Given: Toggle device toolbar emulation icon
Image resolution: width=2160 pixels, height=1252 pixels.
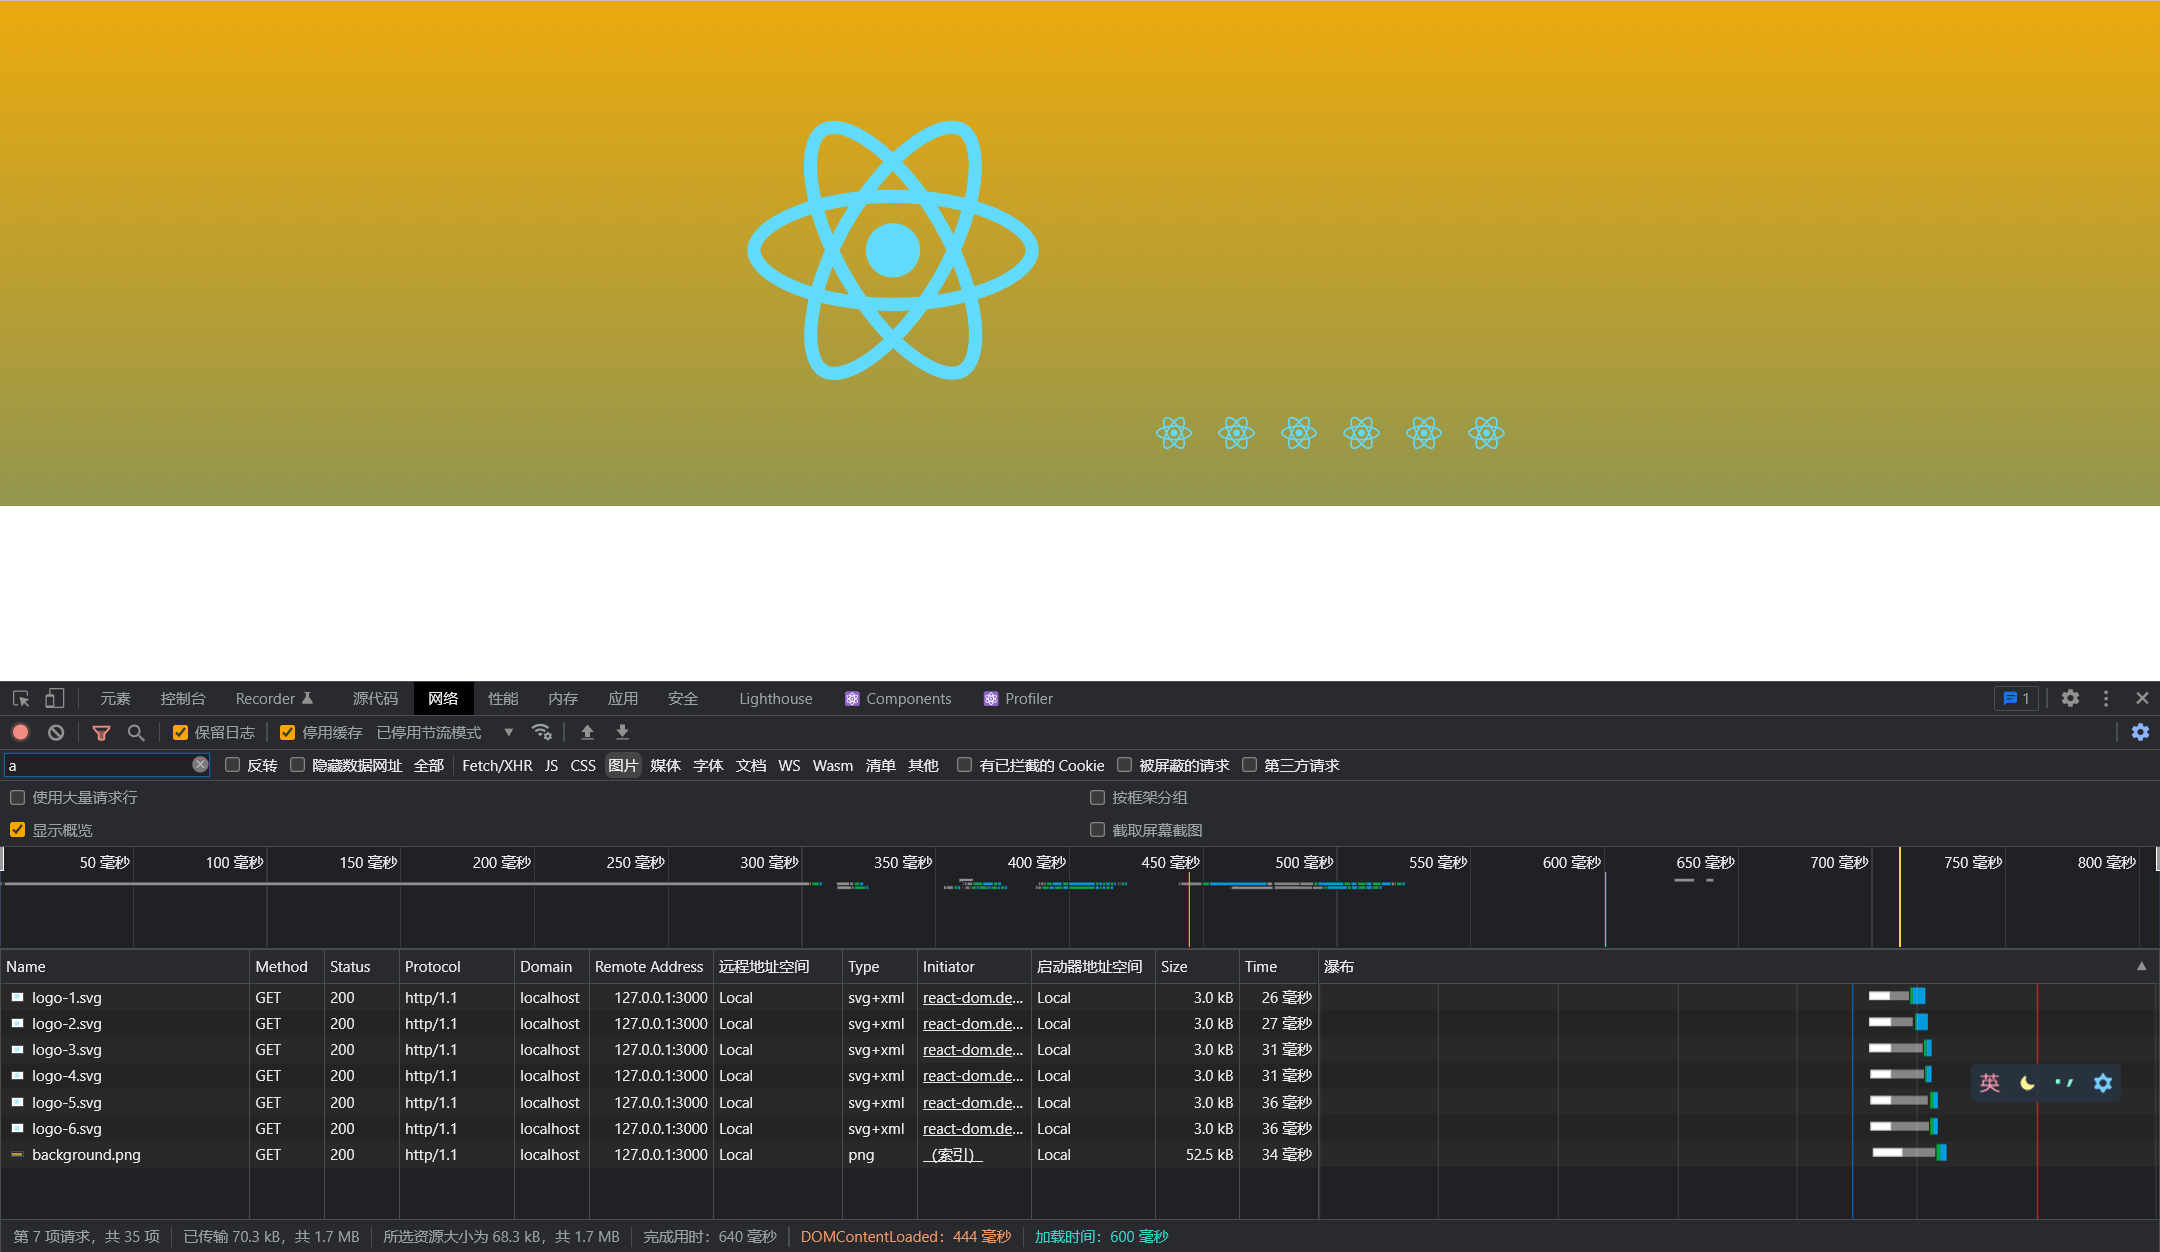Looking at the screenshot, I should pos(54,698).
